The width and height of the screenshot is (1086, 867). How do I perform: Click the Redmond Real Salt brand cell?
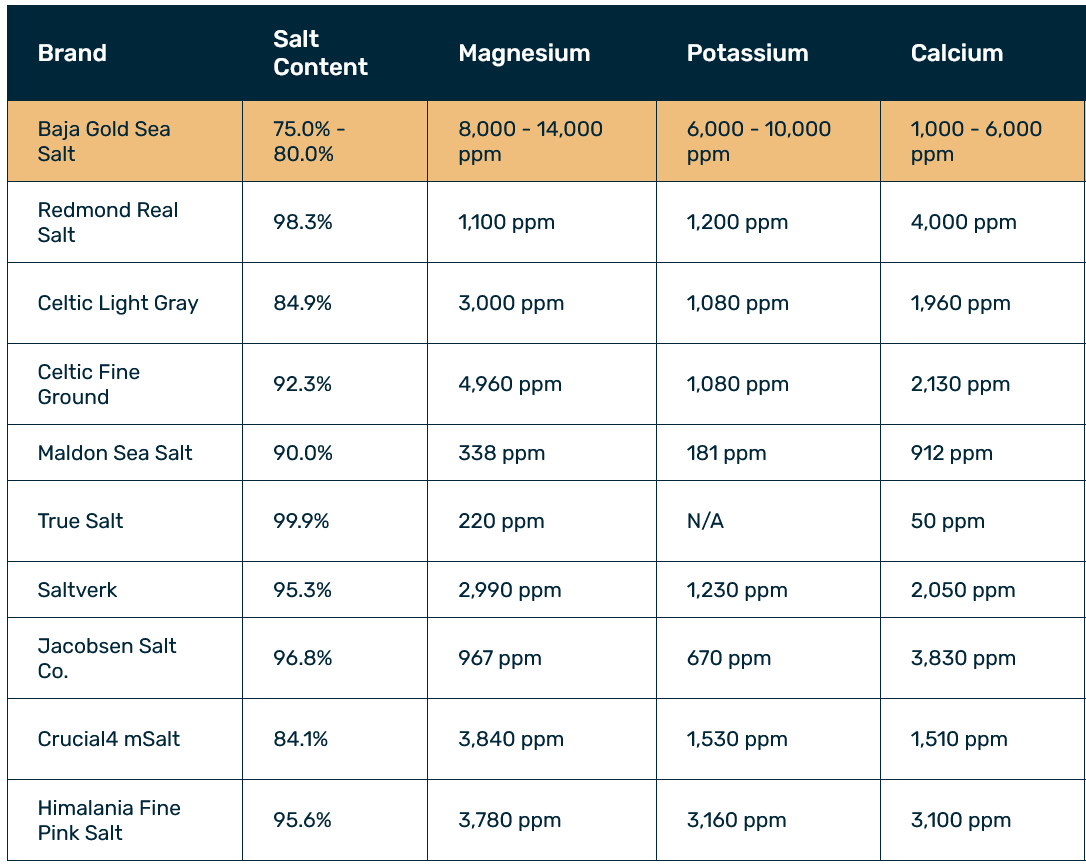point(125,222)
